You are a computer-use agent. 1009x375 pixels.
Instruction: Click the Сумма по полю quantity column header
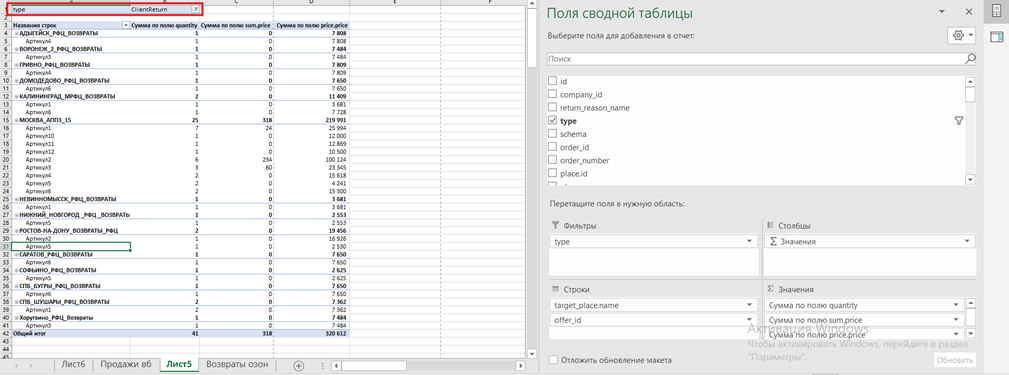[x=165, y=25]
